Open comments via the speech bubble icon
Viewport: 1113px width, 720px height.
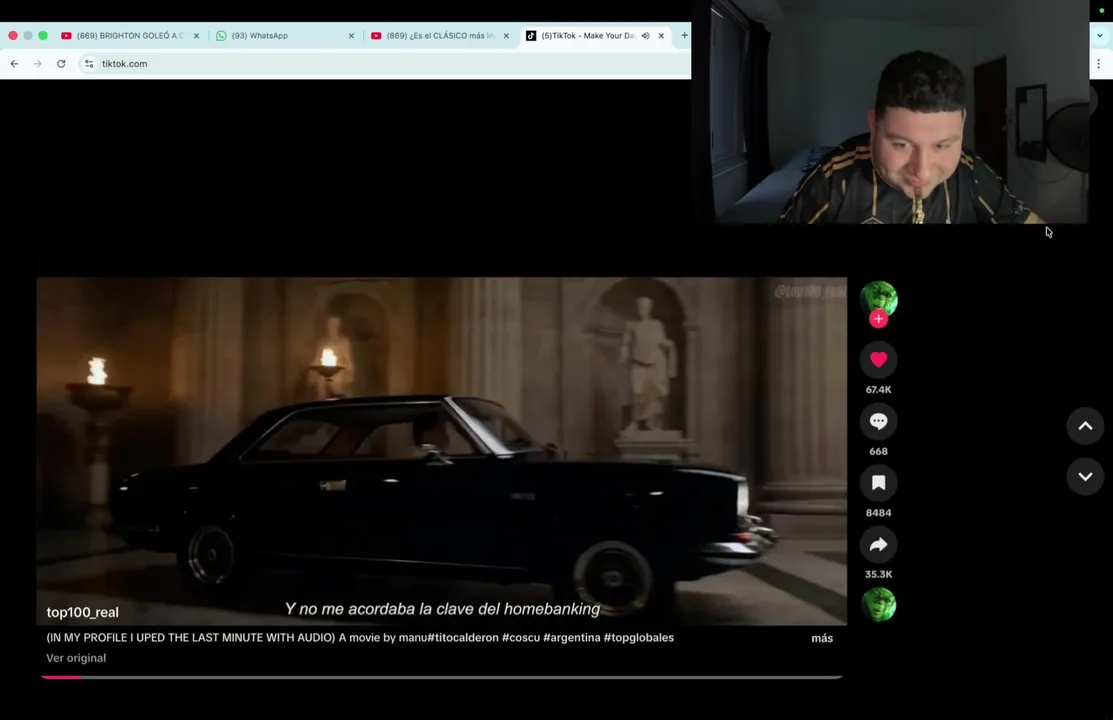(x=878, y=421)
